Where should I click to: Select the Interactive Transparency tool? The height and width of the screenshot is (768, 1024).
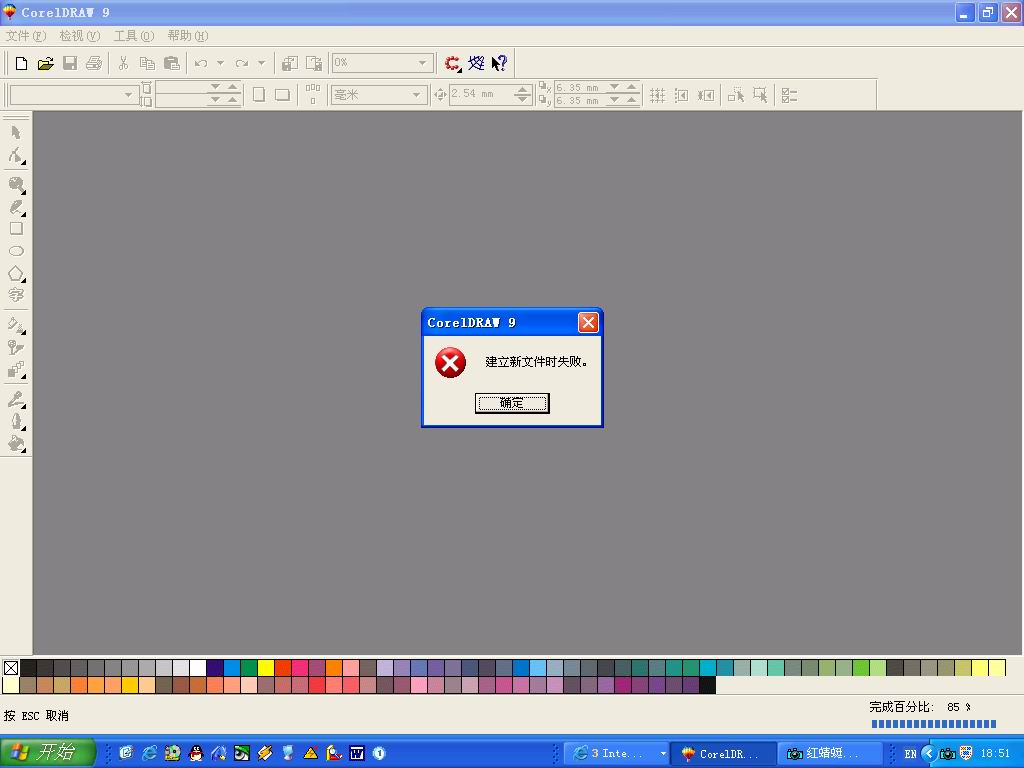[x=16, y=347]
